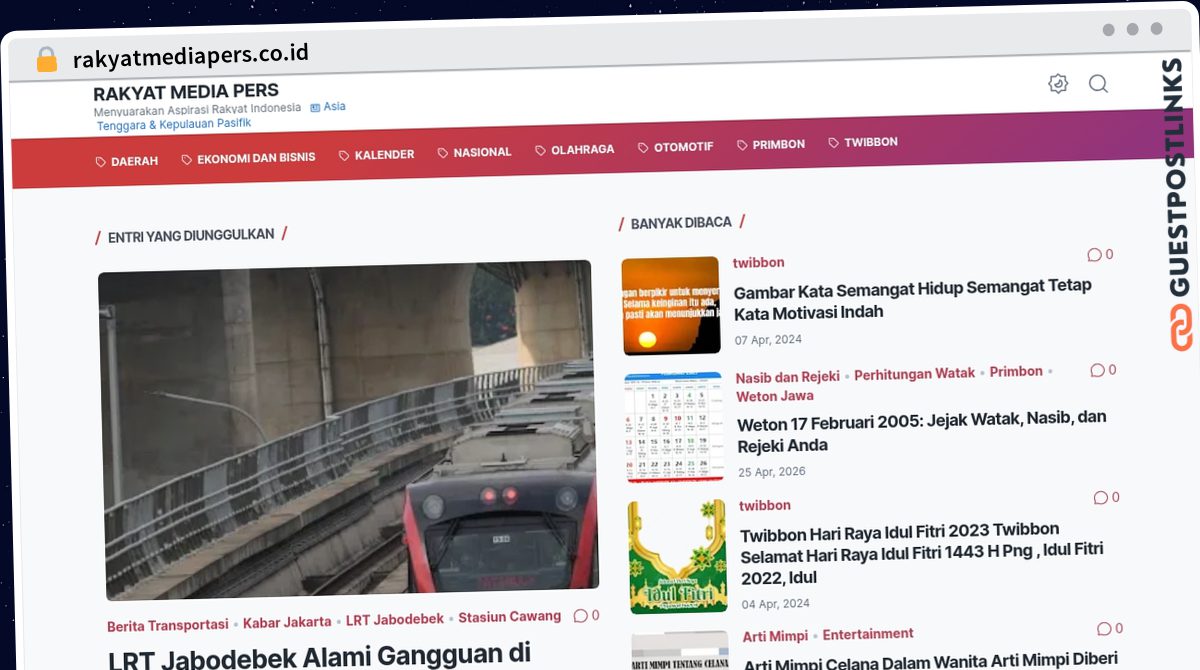
Task: Open LRT Jabodebek Alami Gangguan headline
Action: 319,656
